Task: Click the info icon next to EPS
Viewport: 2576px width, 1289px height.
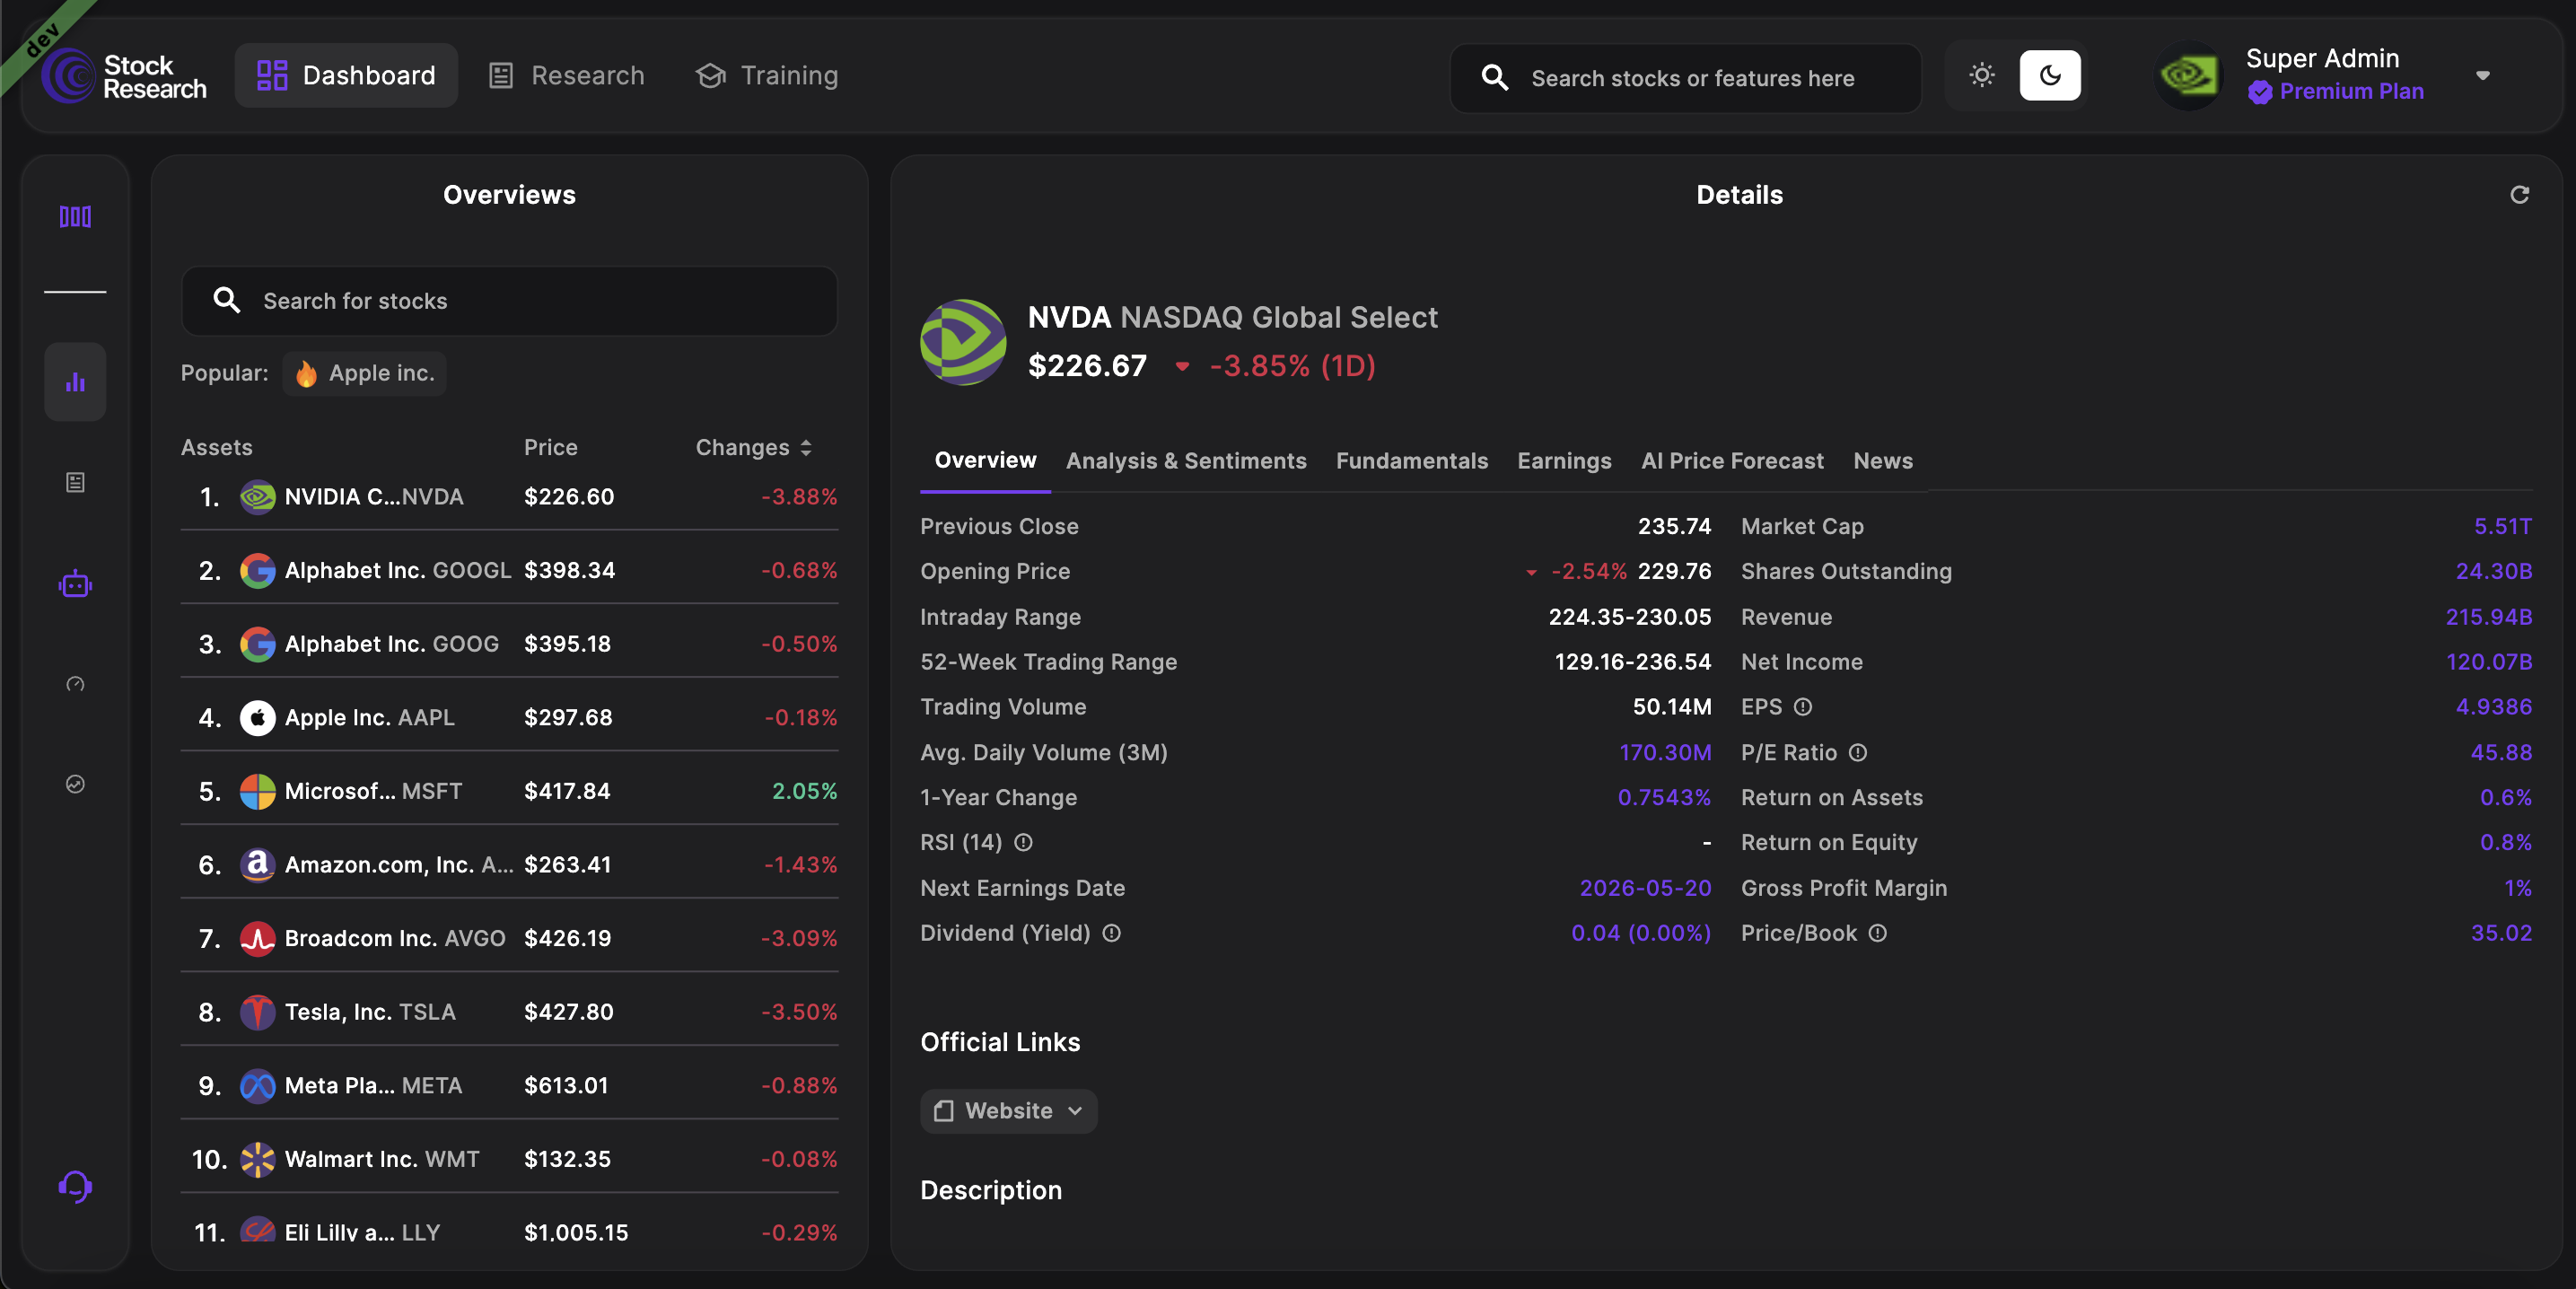Action: (x=1802, y=707)
